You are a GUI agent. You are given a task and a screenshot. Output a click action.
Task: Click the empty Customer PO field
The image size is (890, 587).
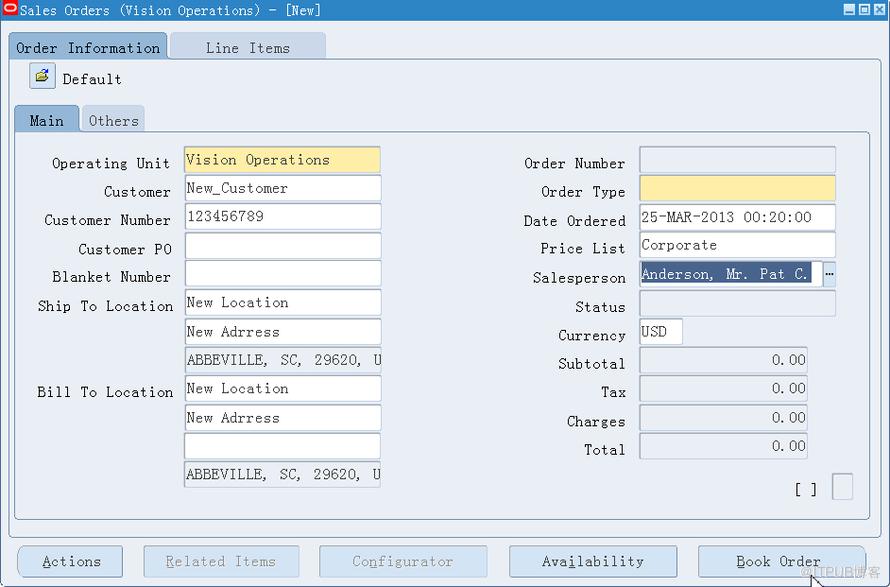tap(283, 246)
